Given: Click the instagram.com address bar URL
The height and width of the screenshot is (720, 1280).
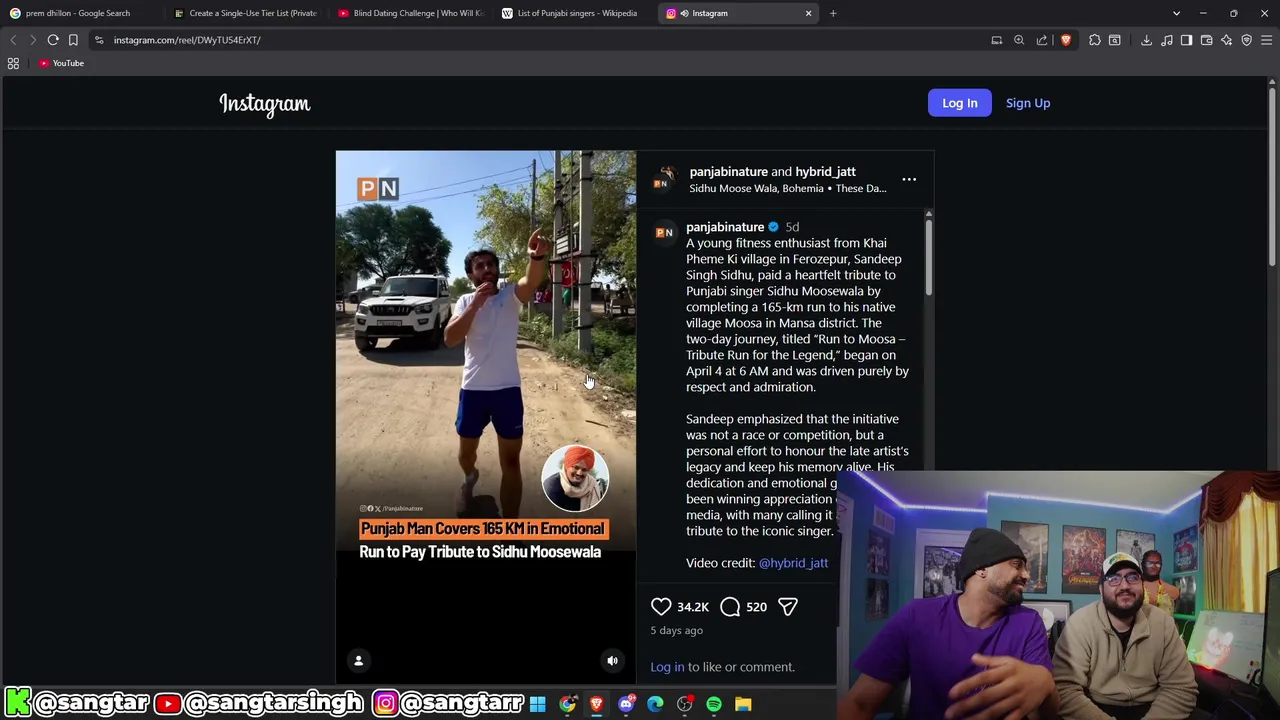Looking at the screenshot, I should coord(187,40).
